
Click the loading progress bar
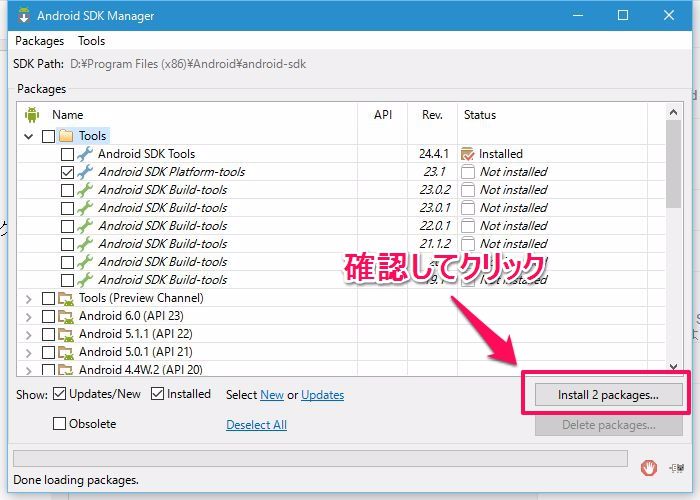click(x=320, y=458)
